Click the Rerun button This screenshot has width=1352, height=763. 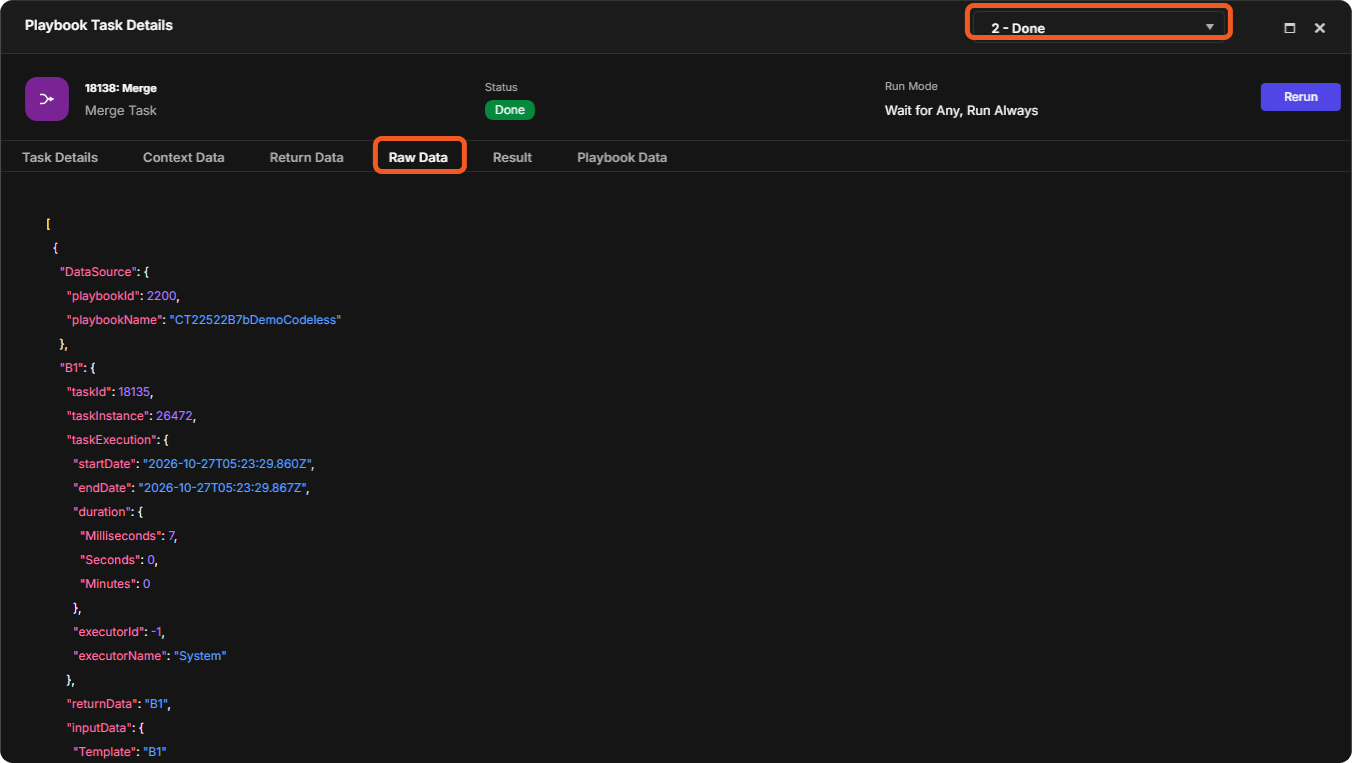1301,97
